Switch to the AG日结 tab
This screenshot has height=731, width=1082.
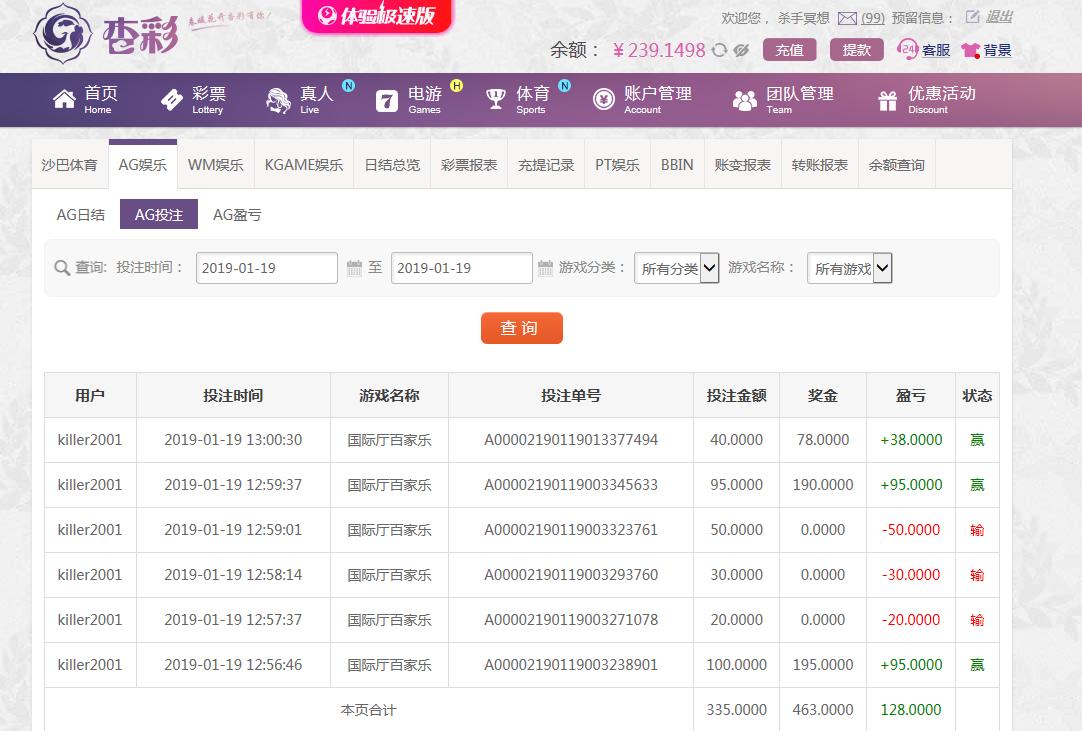point(80,215)
